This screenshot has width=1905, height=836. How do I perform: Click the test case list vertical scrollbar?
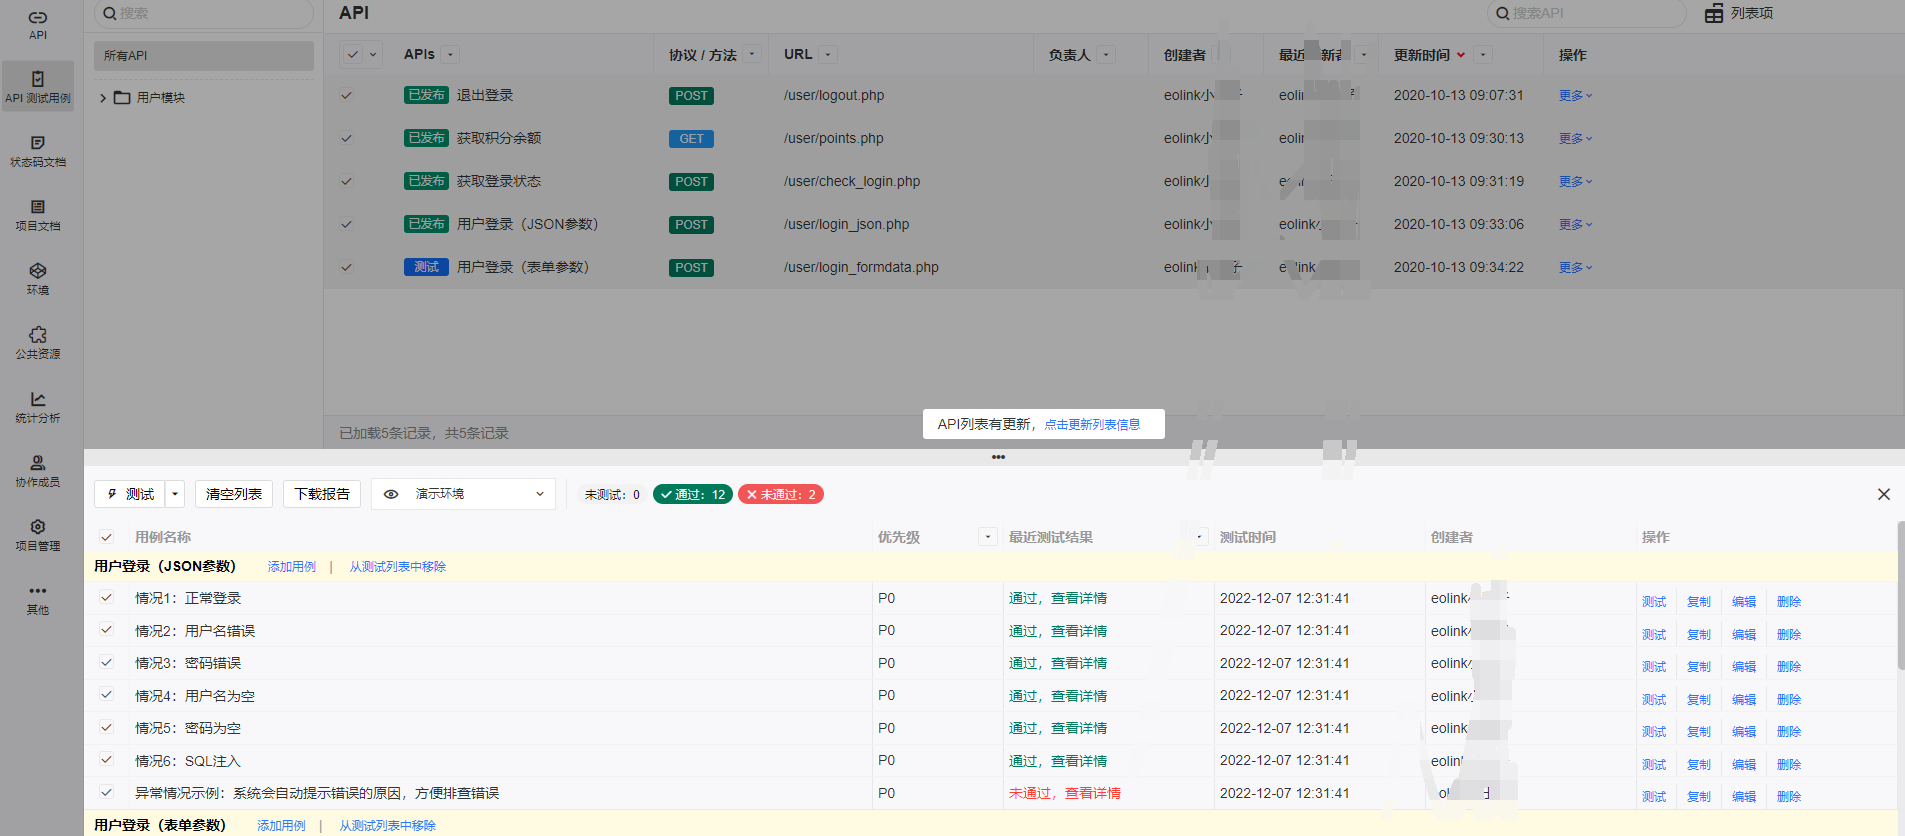coord(1900,595)
